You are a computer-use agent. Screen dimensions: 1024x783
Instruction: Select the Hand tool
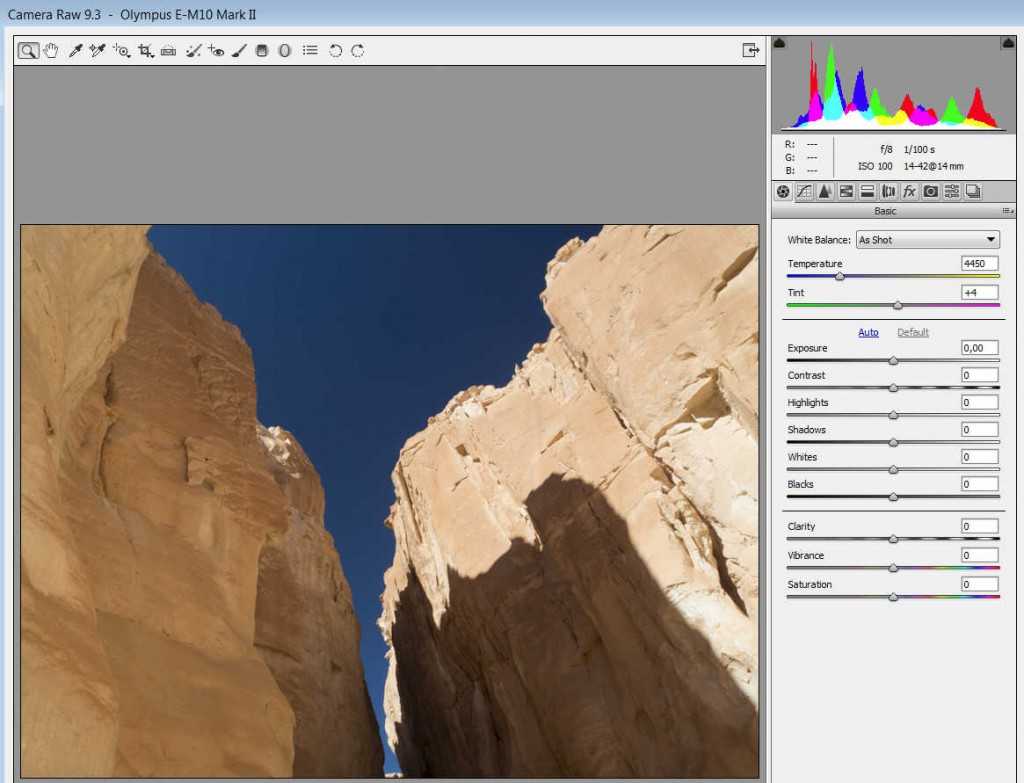pyautogui.click(x=50, y=50)
